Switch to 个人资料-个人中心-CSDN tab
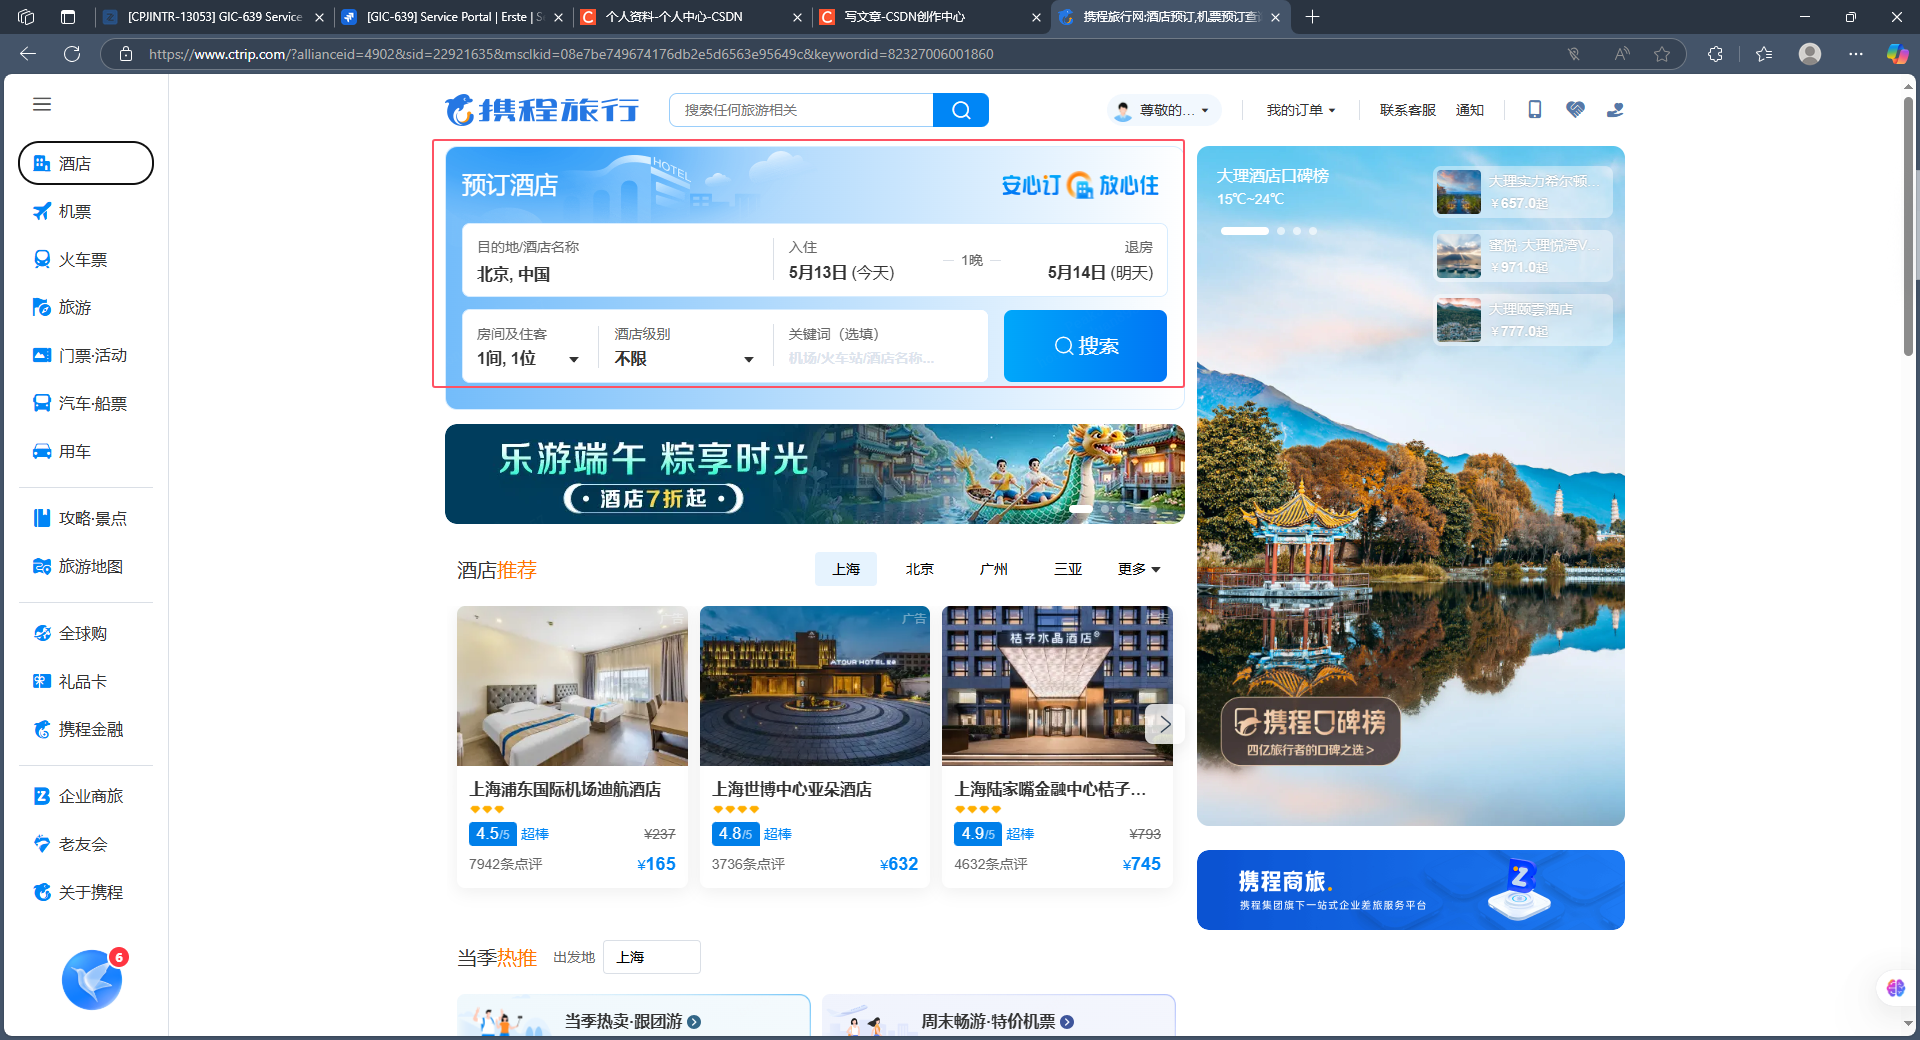 click(x=690, y=17)
